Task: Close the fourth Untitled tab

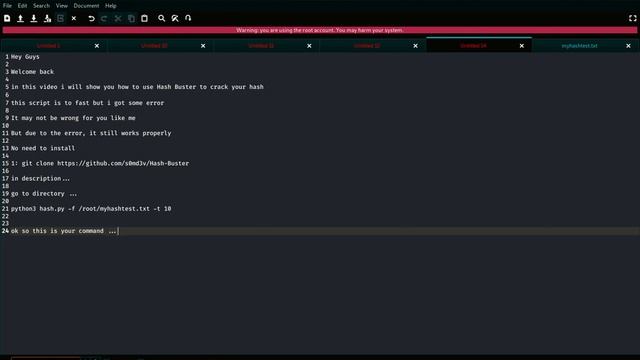Action: coord(415,46)
